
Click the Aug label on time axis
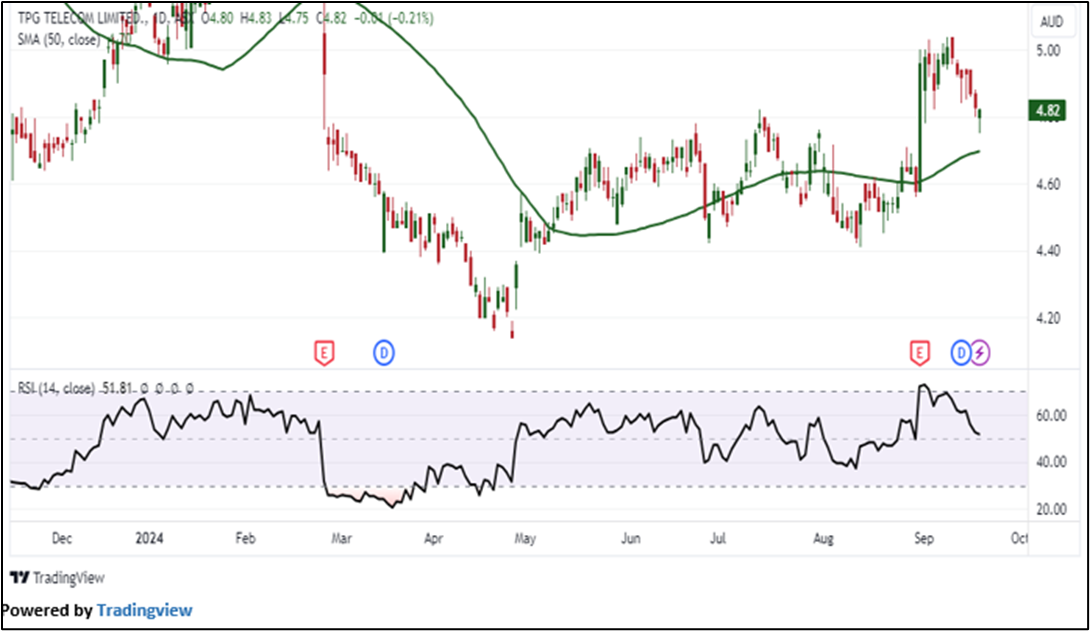(x=824, y=539)
